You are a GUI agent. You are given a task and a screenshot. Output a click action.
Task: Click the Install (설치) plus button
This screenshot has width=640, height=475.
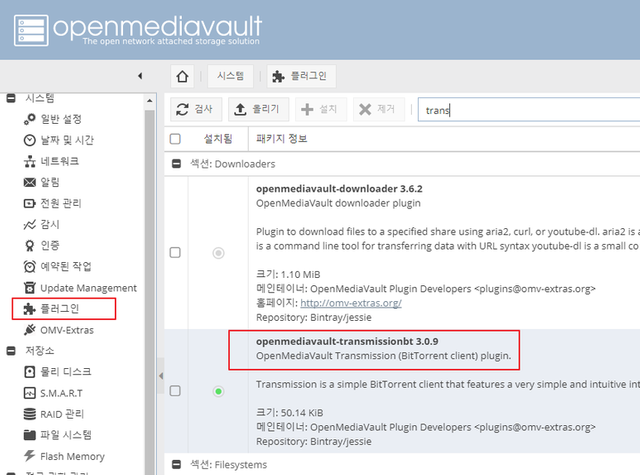320,109
